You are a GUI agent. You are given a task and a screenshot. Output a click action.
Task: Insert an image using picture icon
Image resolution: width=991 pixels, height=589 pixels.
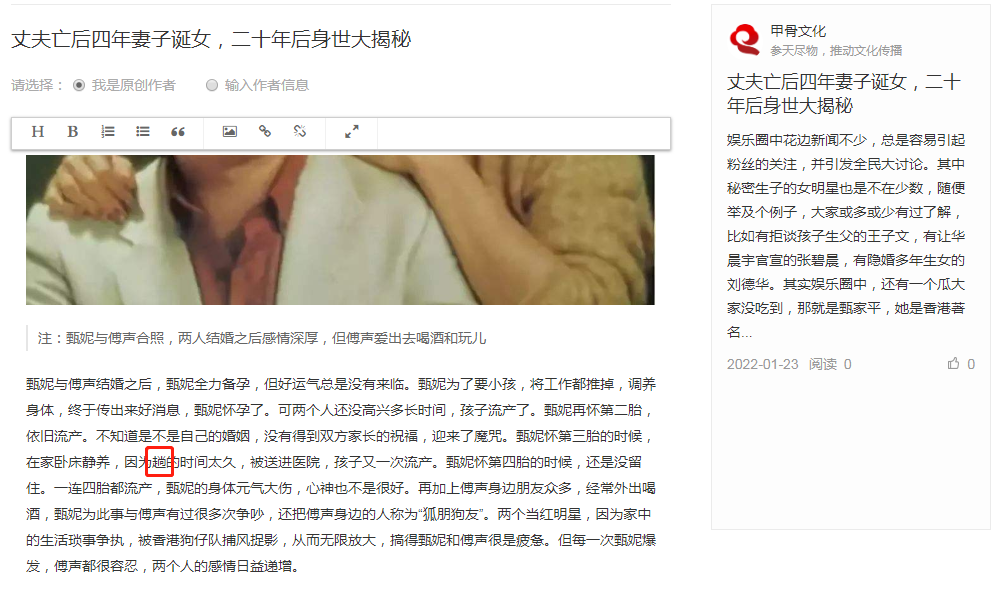click(229, 131)
